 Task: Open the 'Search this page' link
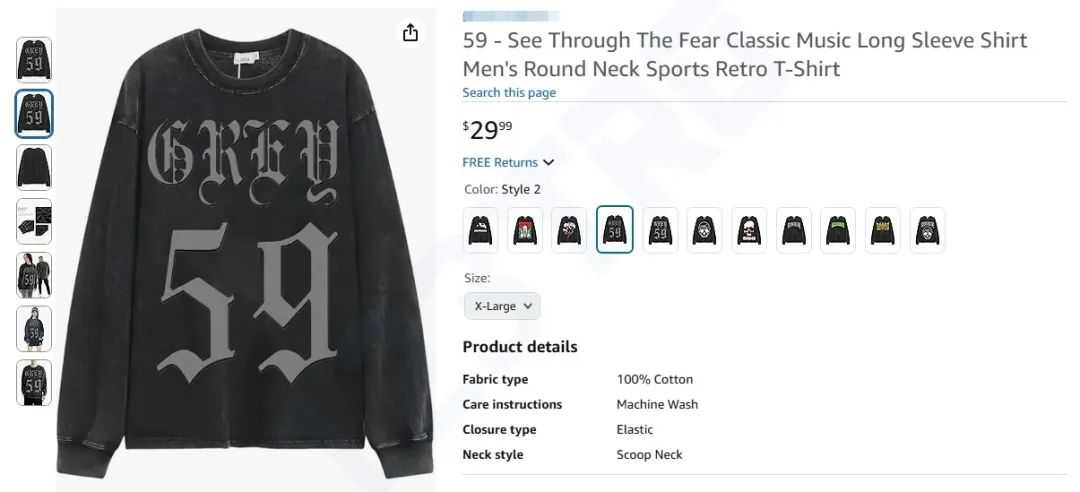click(x=509, y=93)
